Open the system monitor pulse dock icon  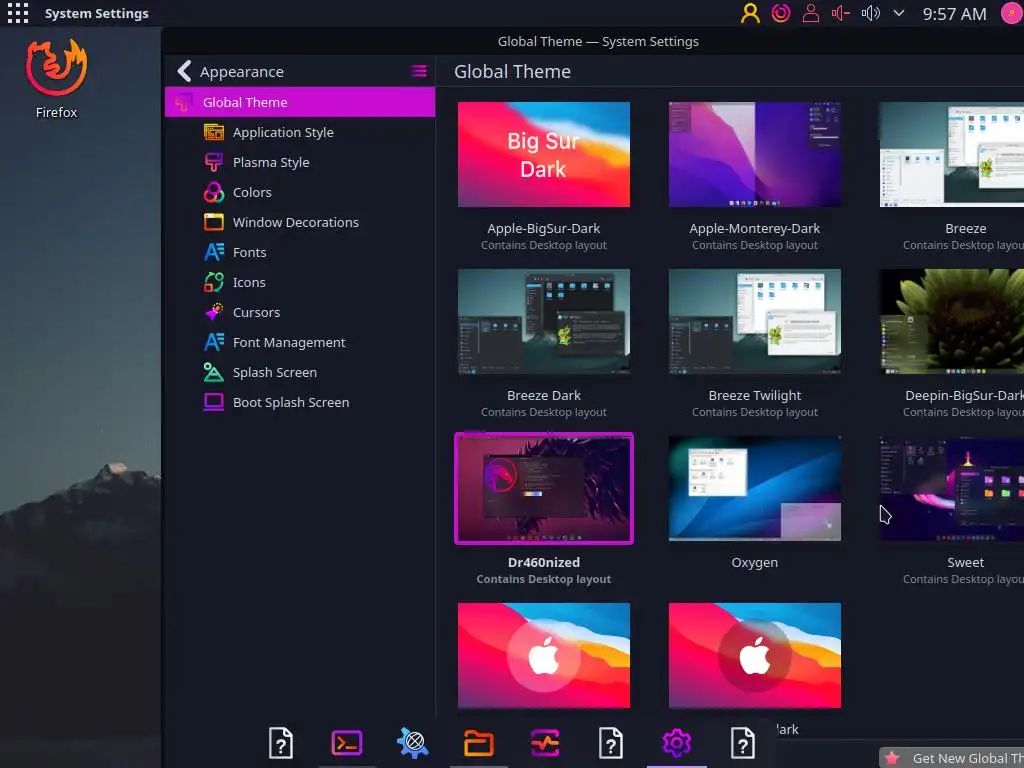[x=545, y=743]
